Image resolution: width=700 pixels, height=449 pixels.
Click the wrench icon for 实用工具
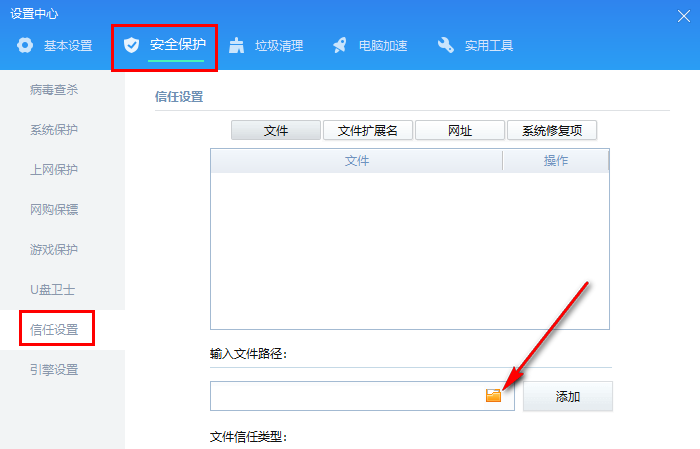[x=446, y=45]
